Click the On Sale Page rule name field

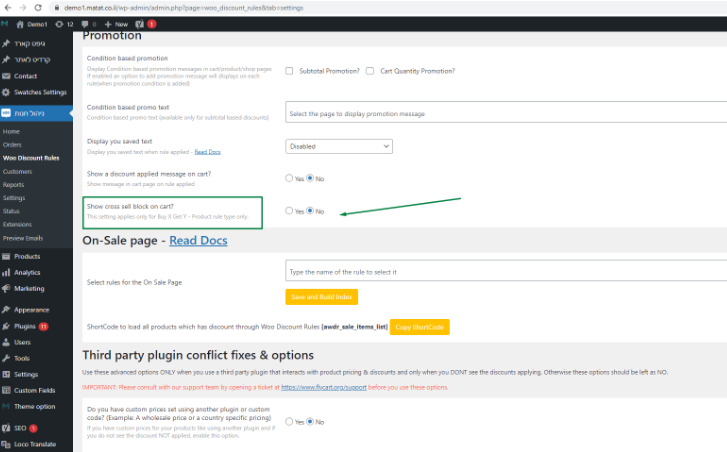(x=505, y=272)
